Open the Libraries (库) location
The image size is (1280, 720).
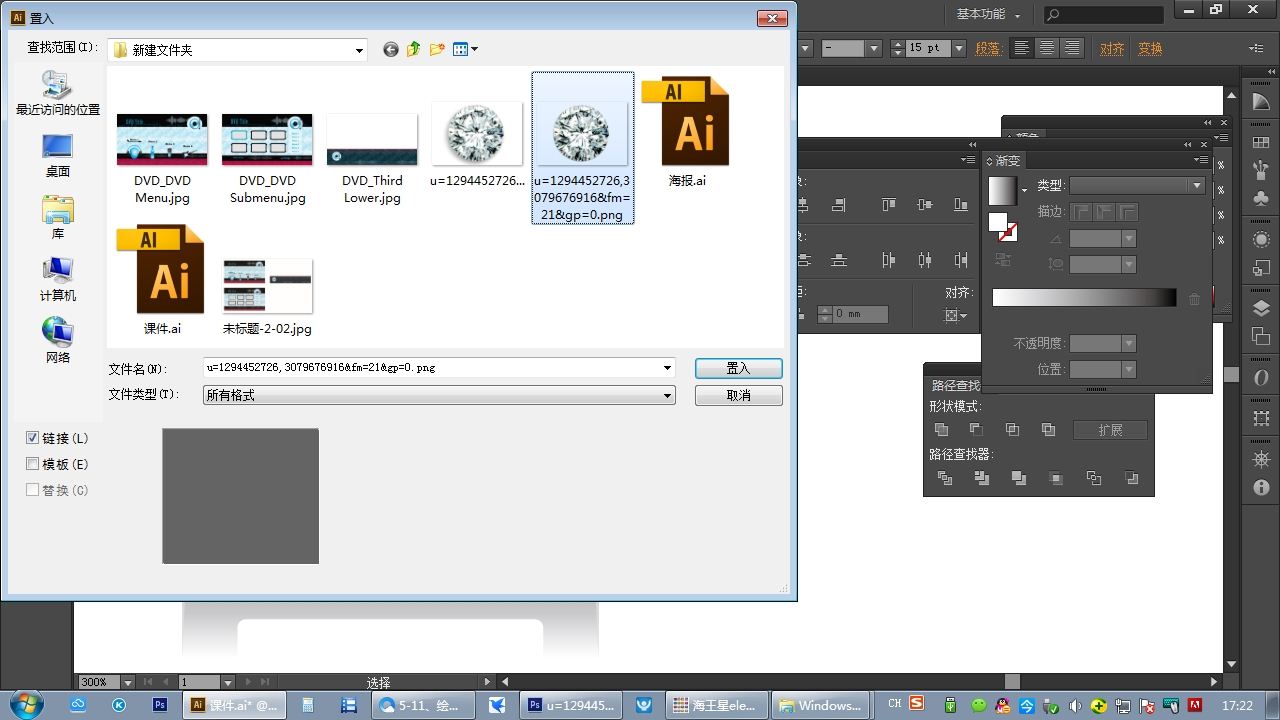(x=58, y=217)
